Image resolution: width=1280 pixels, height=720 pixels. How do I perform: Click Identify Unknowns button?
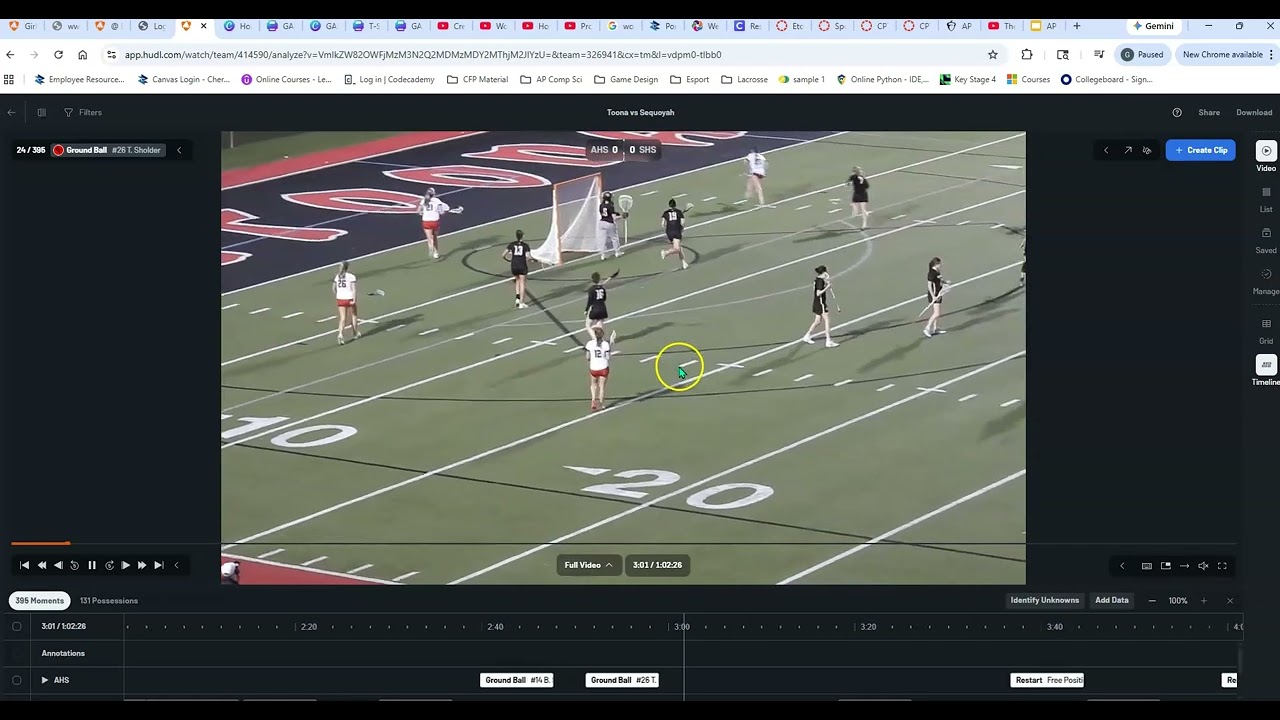1044,600
